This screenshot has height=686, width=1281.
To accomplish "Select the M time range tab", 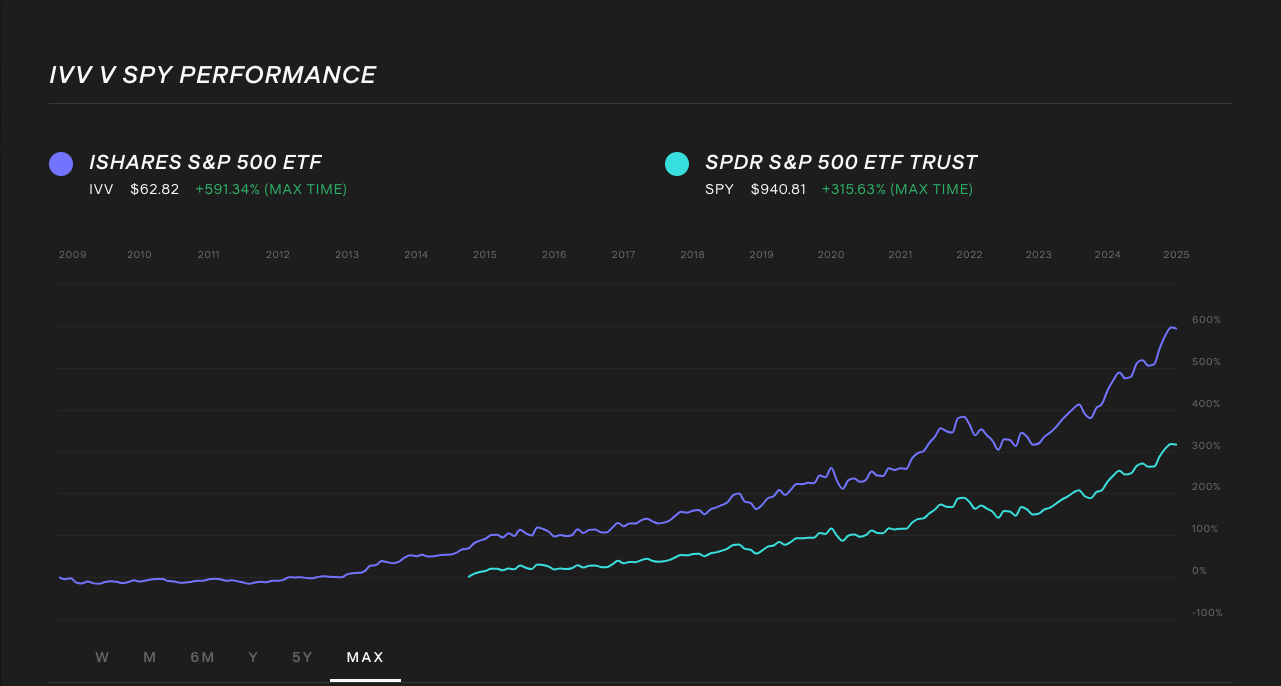I will 149,657.
